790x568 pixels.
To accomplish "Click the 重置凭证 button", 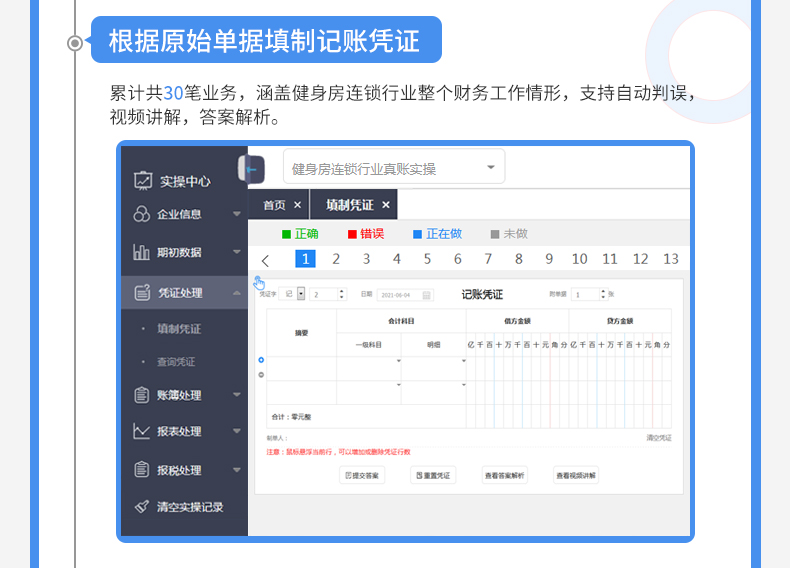I will [433, 475].
